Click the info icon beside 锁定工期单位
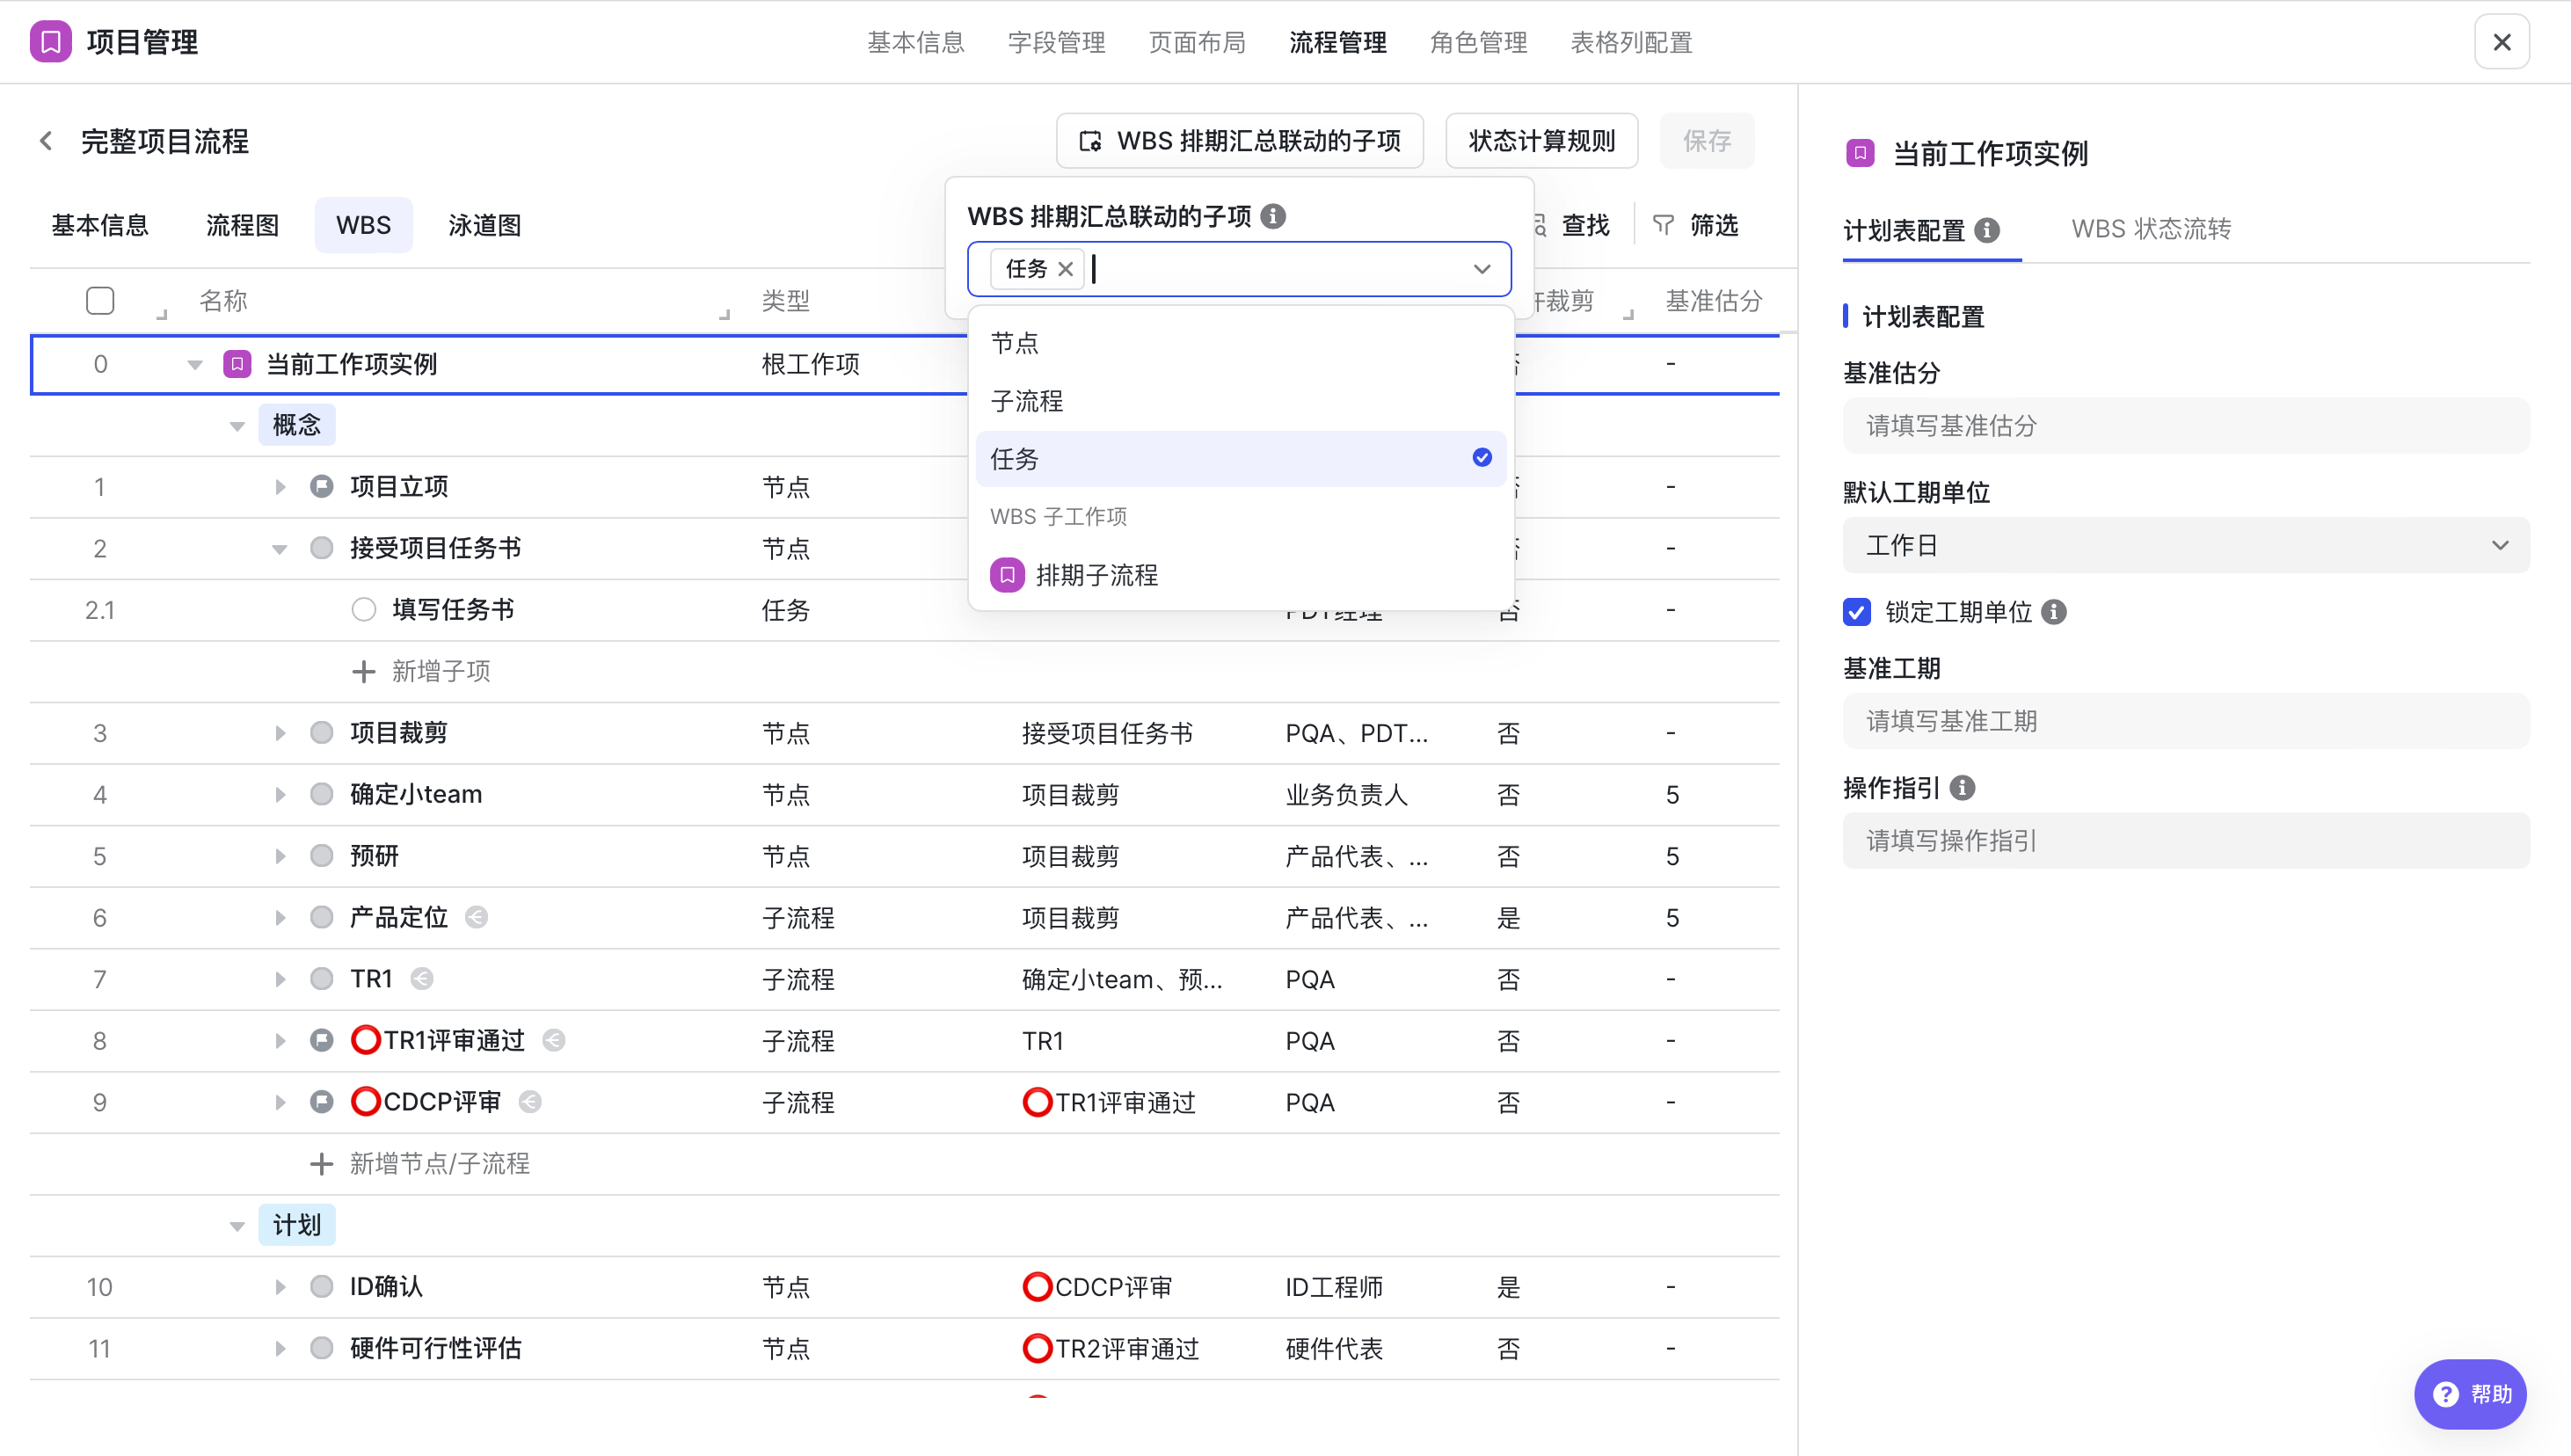 (x=2054, y=612)
